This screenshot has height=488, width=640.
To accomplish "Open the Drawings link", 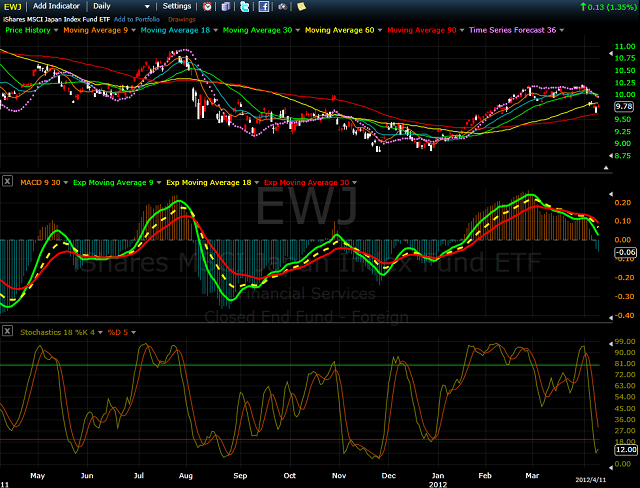I will click(x=182, y=19).
